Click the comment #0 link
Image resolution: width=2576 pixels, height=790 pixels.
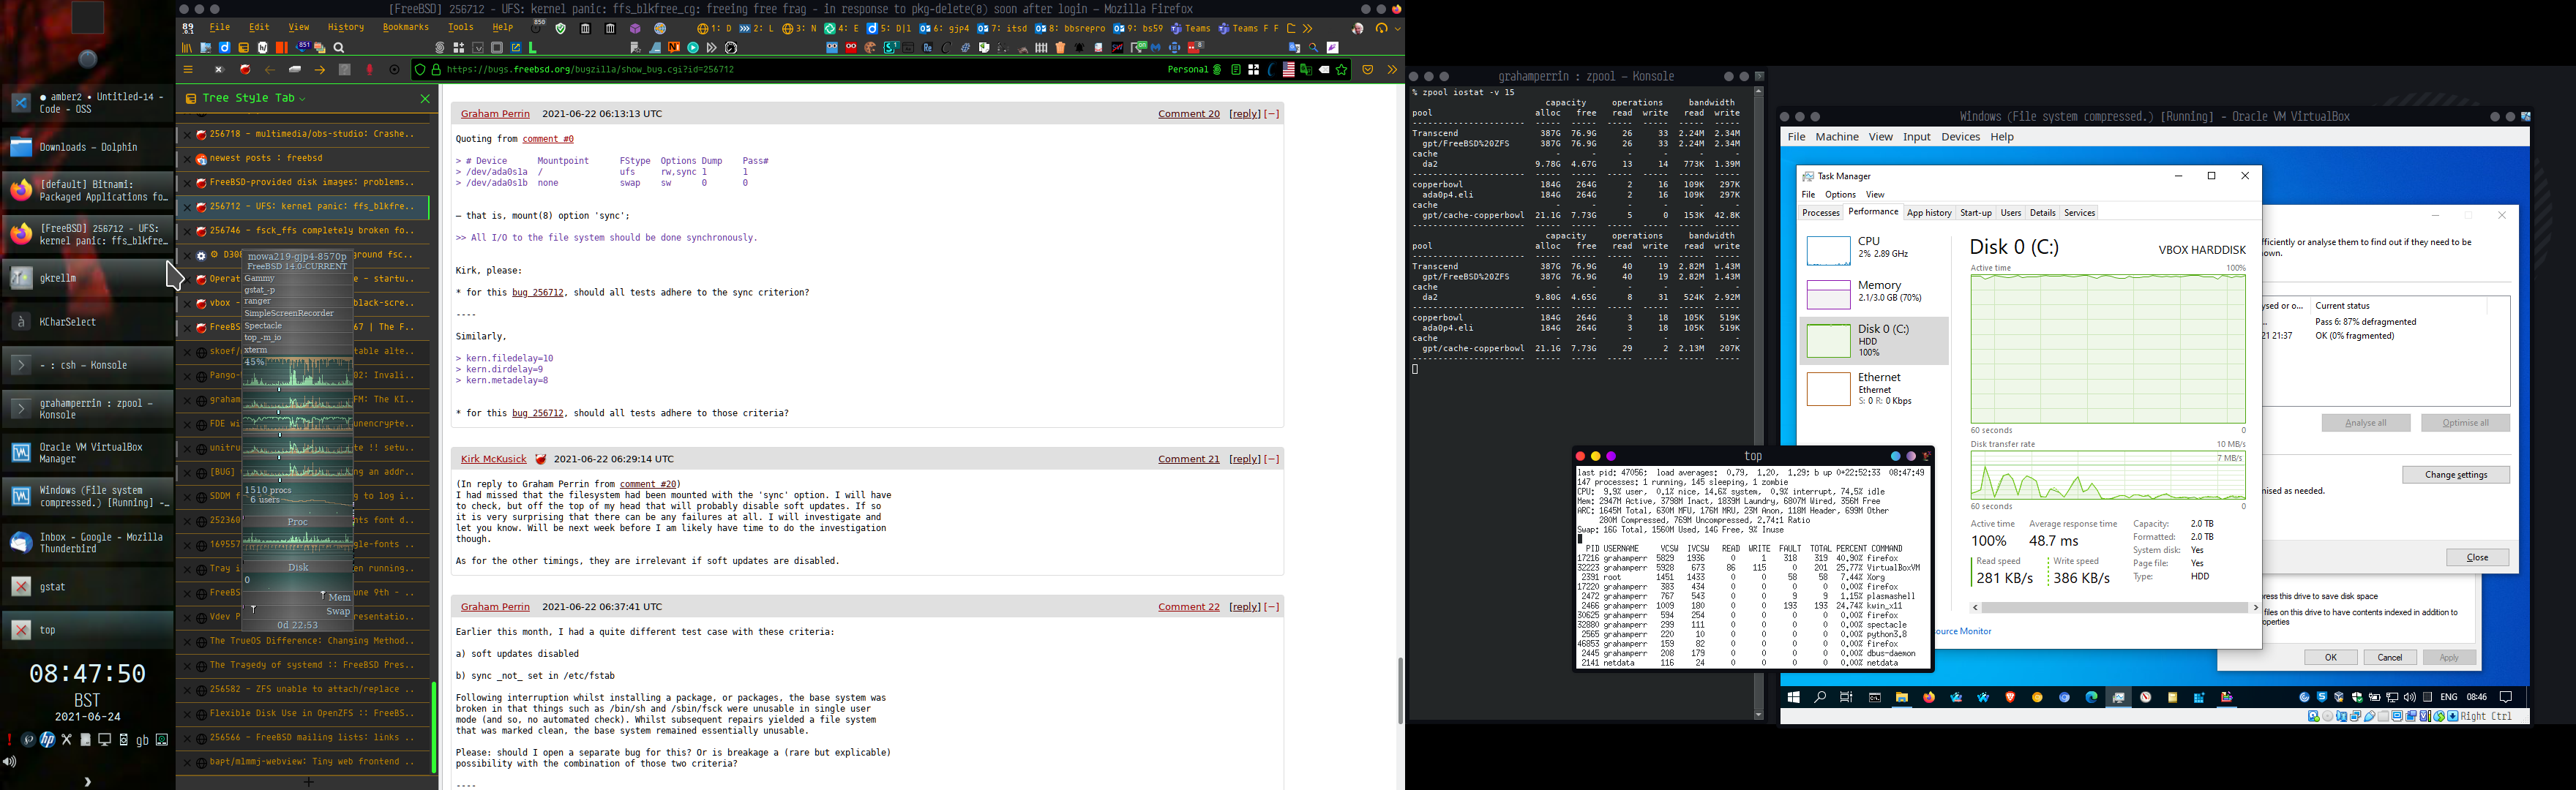[x=548, y=139]
